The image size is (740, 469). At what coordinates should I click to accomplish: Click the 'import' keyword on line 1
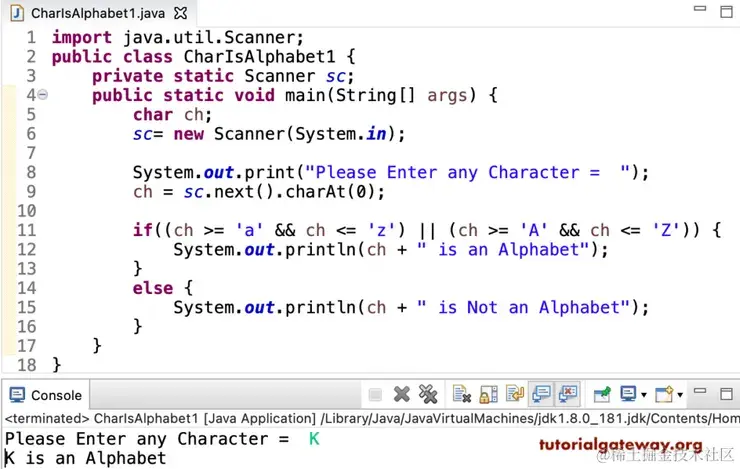click(82, 37)
